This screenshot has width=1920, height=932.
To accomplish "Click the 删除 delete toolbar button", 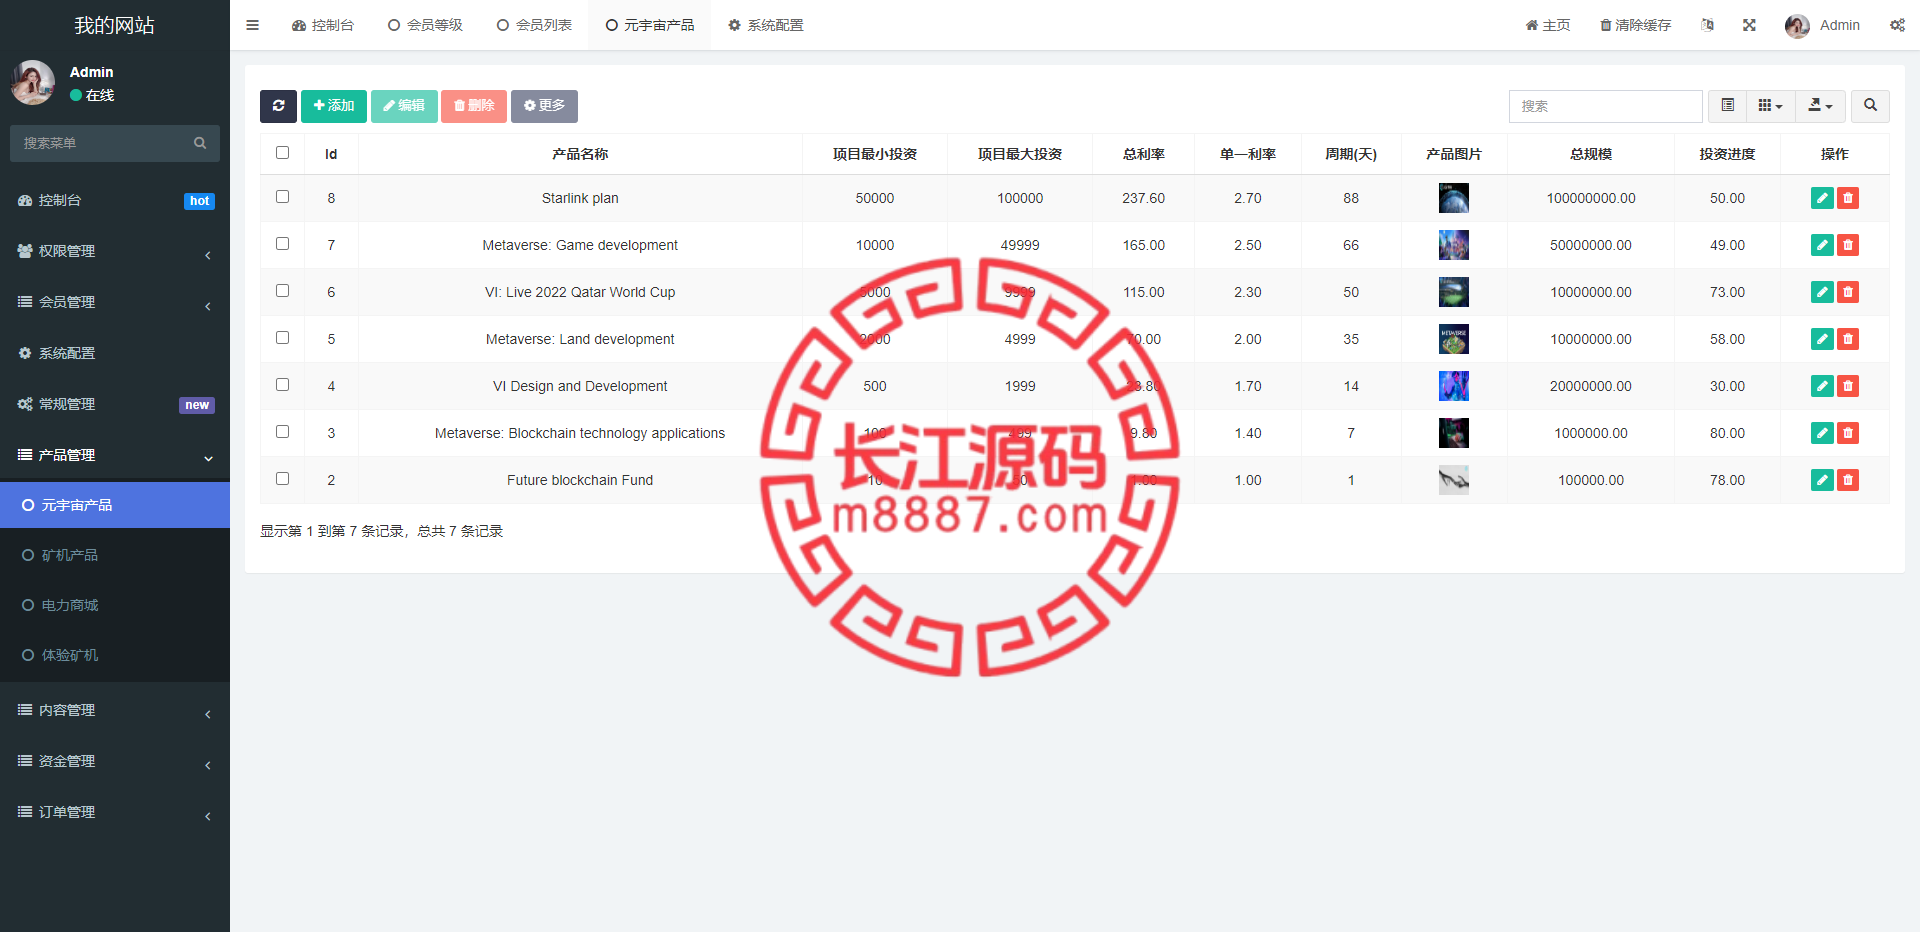I will coord(474,106).
